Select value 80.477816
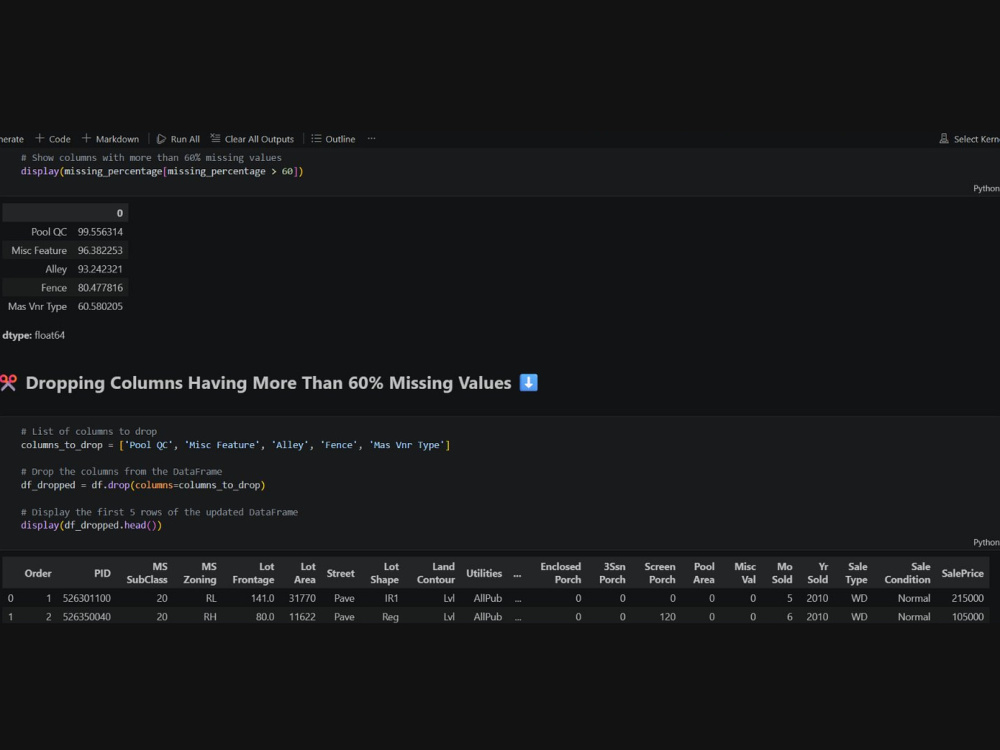This screenshot has width=1000, height=750. click(100, 288)
